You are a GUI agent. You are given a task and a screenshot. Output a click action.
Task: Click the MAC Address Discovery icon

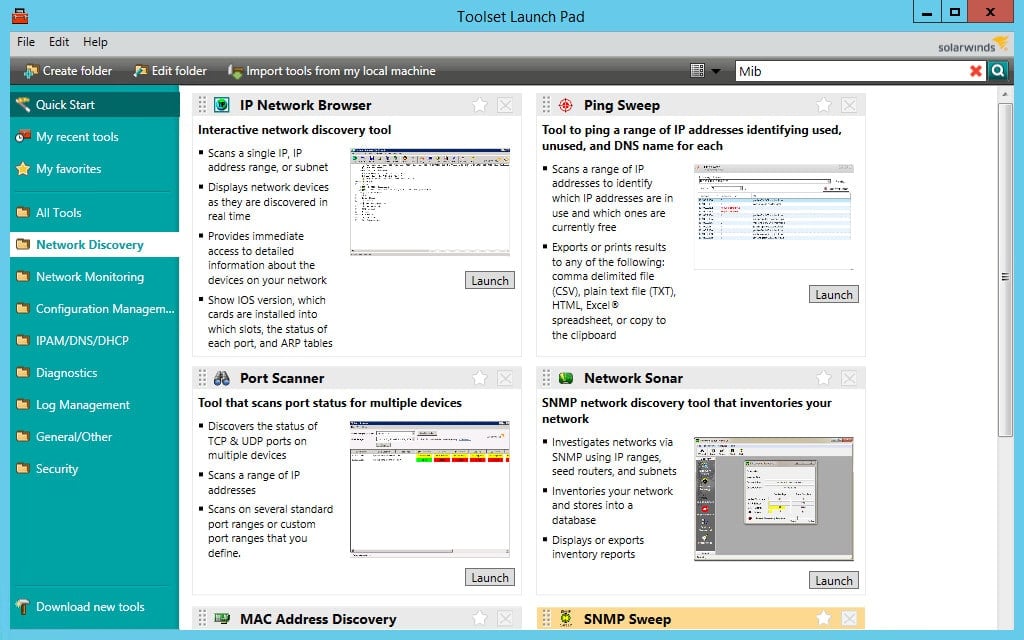coord(222,618)
